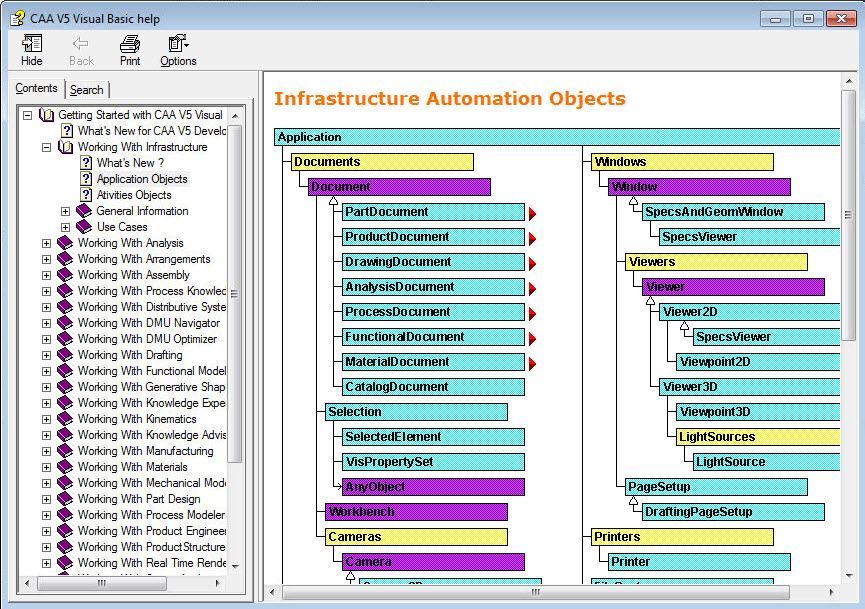Click the red arrow next to ProductDocument
The image size is (865, 609).
point(532,239)
